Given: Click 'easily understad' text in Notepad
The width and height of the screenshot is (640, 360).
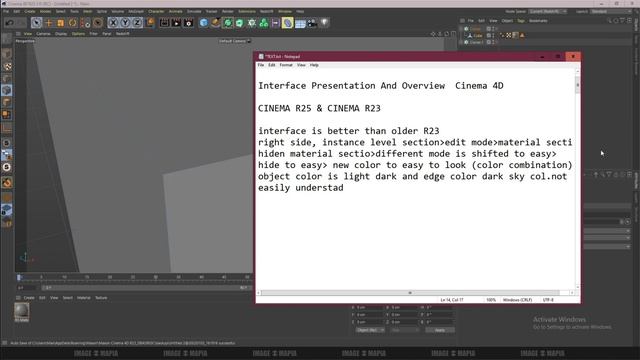Looking at the screenshot, I should point(300,188).
